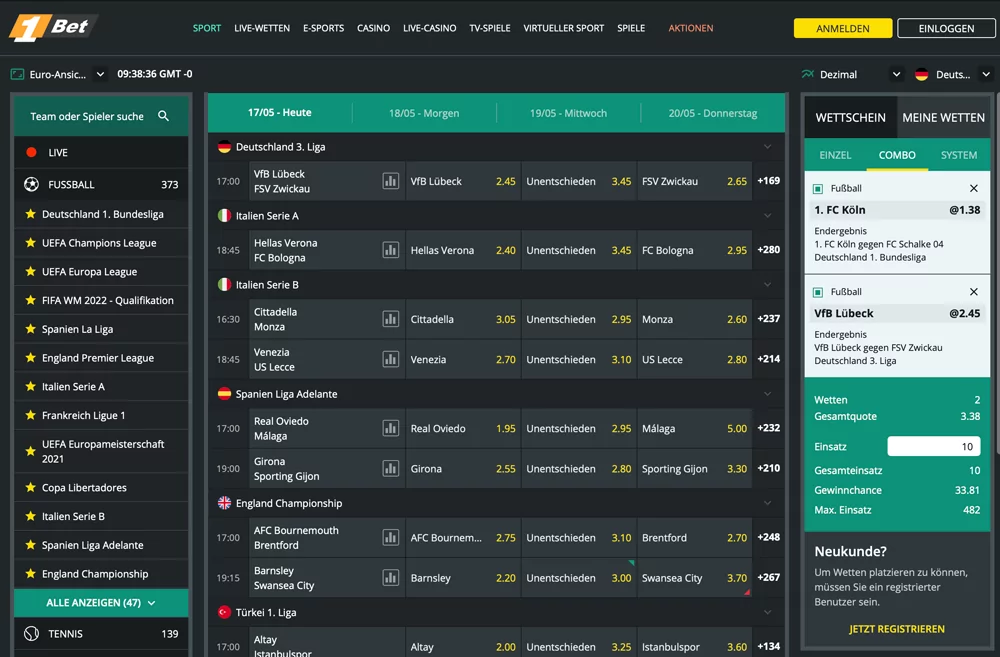1000x657 pixels.
Task: Collapse Italien Serie B section
Action: 767,284
